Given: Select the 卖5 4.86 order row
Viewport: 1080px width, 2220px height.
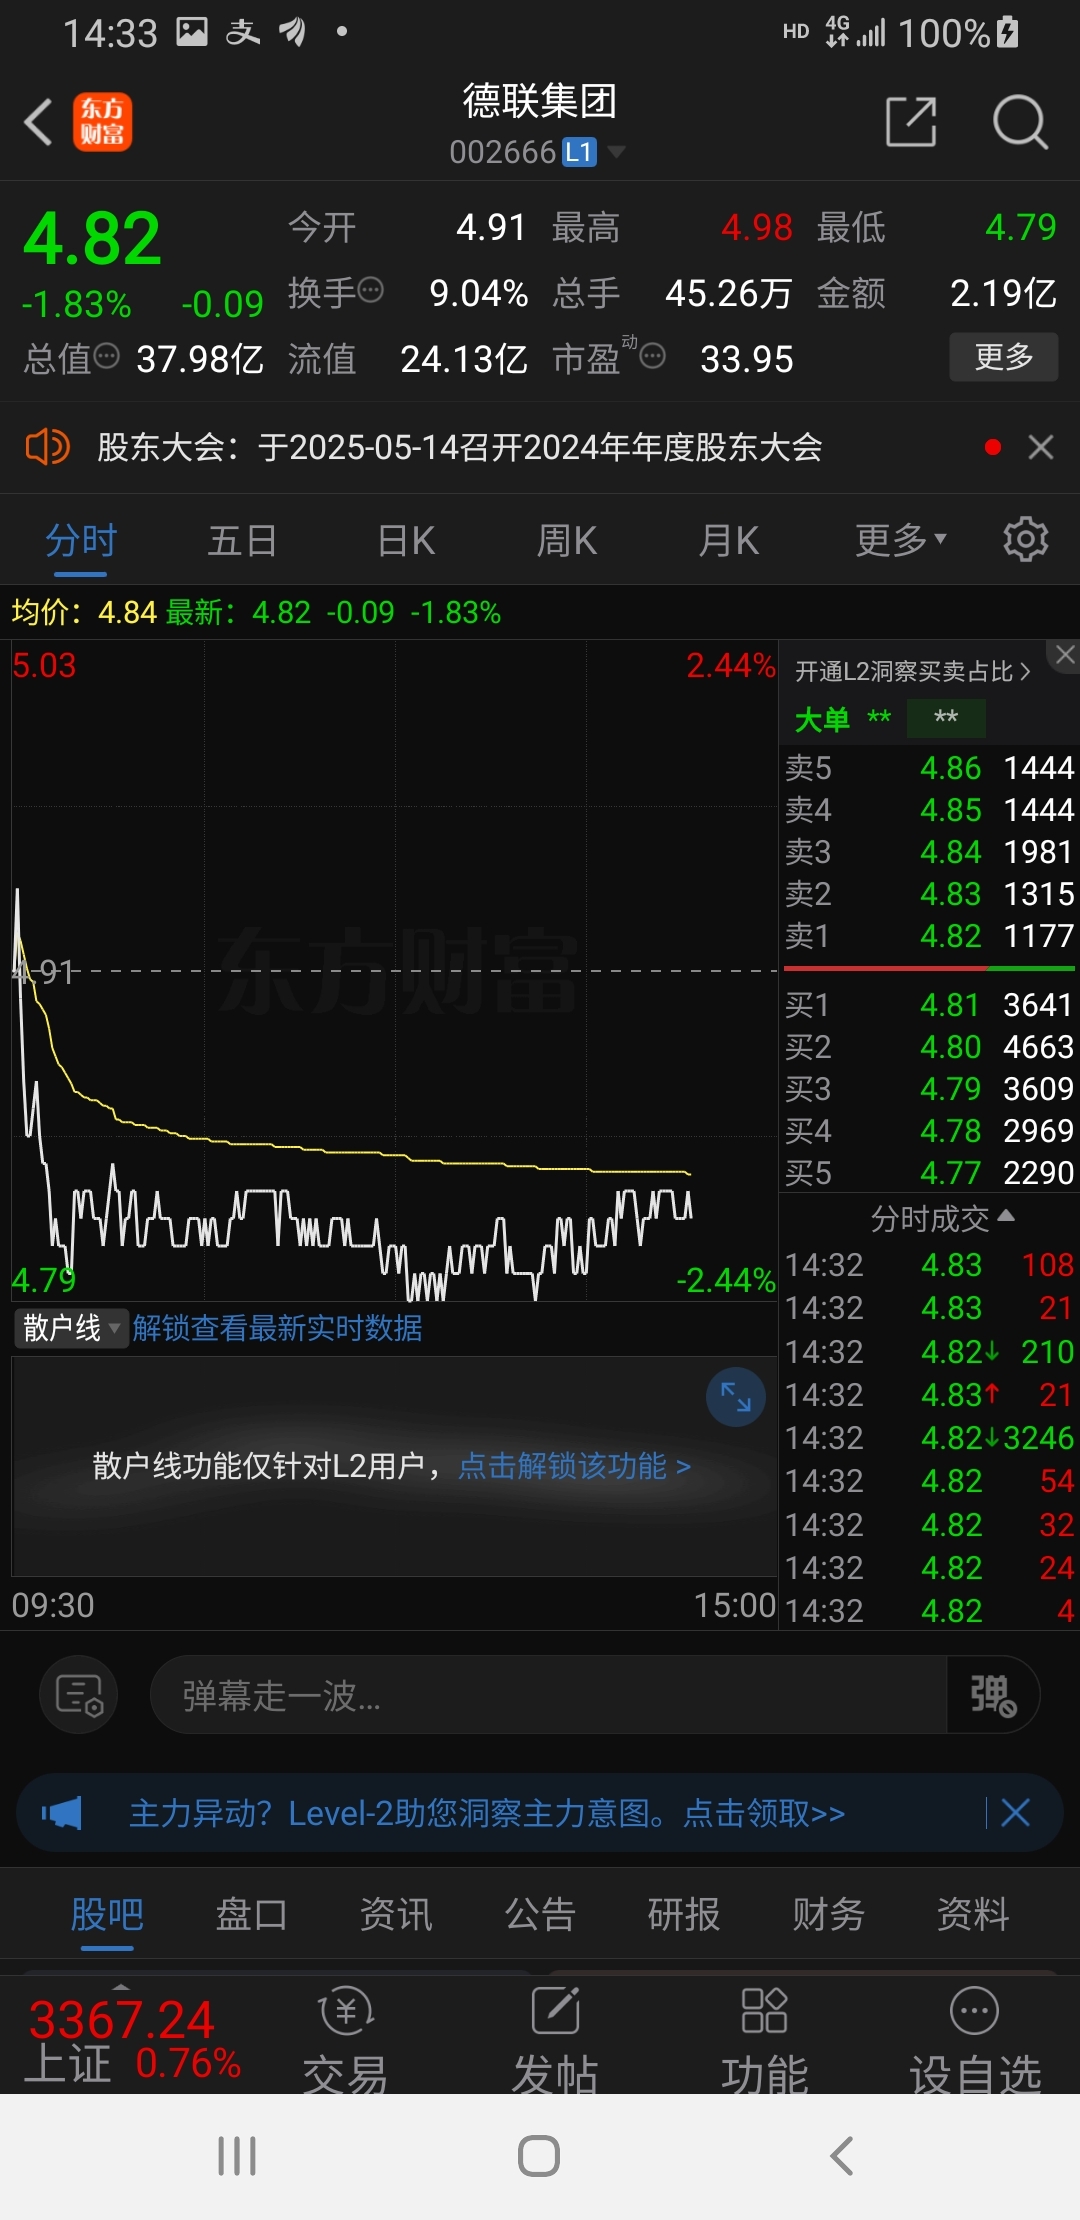Looking at the screenshot, I should (929, 768).
